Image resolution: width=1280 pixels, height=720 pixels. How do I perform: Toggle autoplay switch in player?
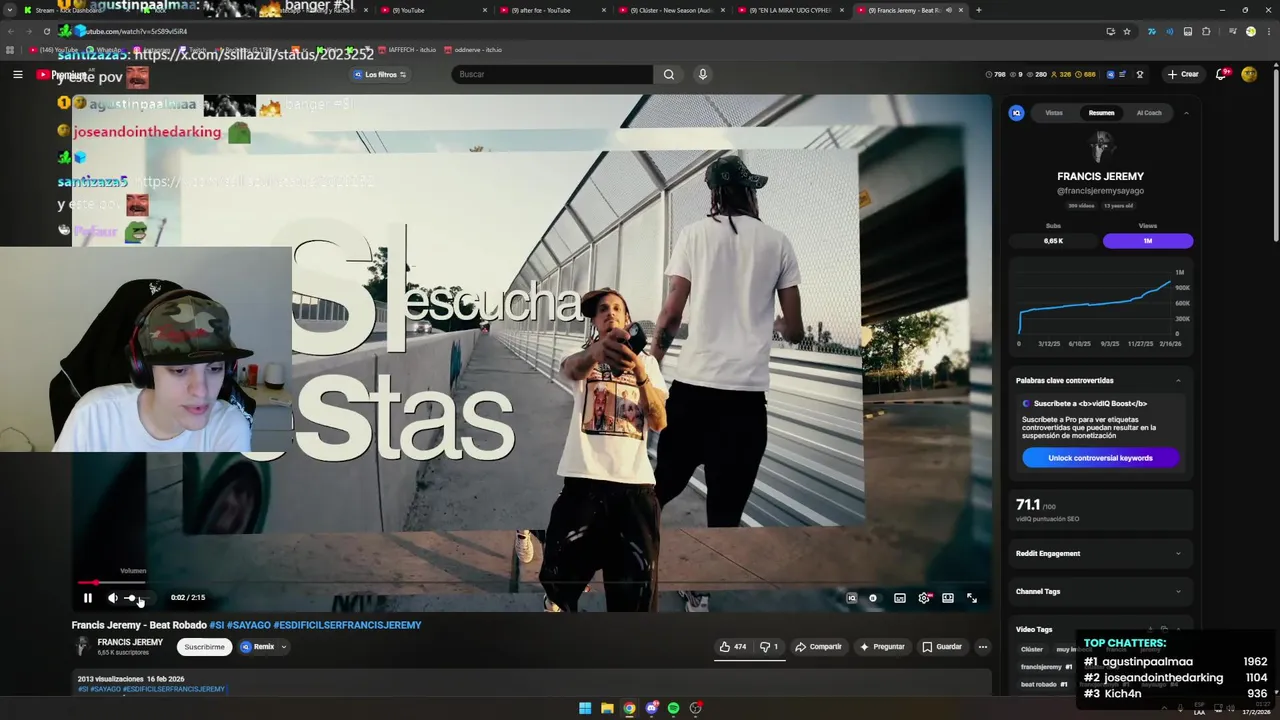coord(873,598)
